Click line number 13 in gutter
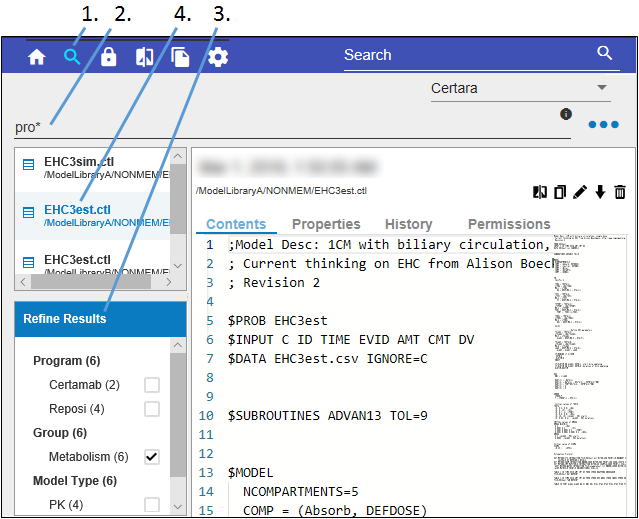Viewport: 639px width, 519px height. [x=206, y=473]
